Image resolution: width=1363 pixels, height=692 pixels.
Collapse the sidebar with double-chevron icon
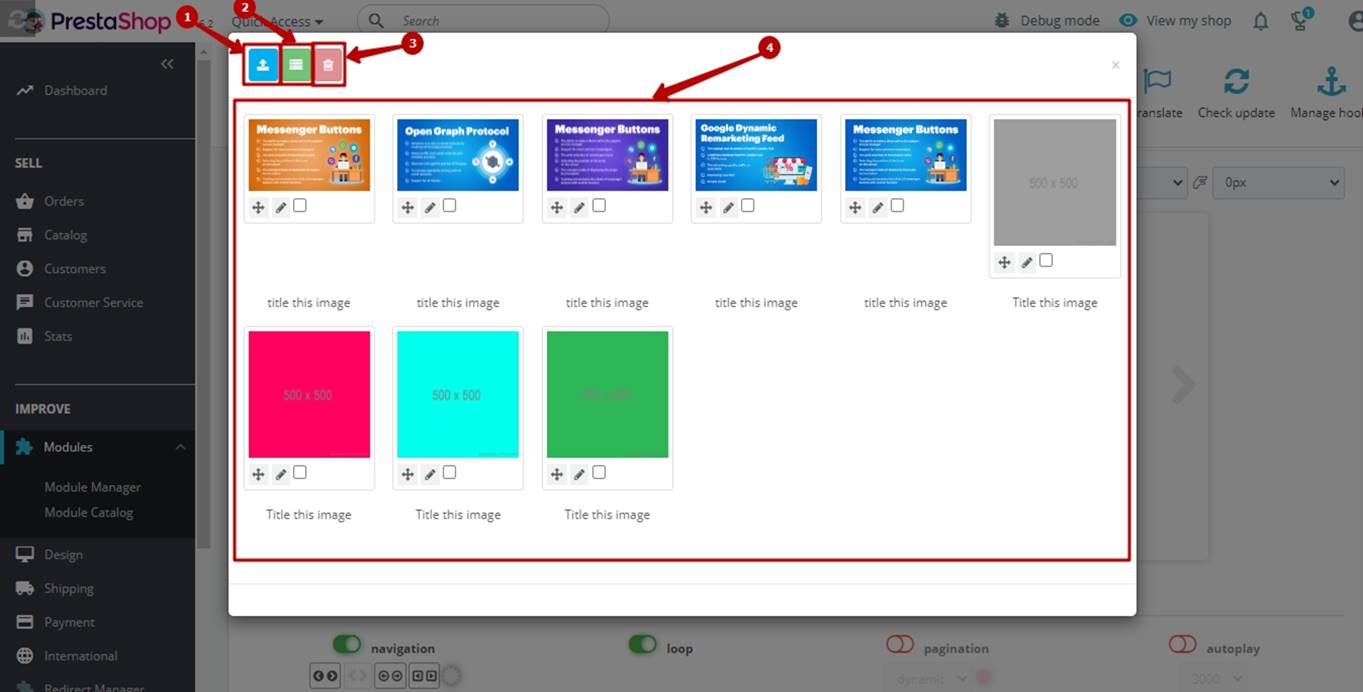pyautogui.click(x=167, y=64)
